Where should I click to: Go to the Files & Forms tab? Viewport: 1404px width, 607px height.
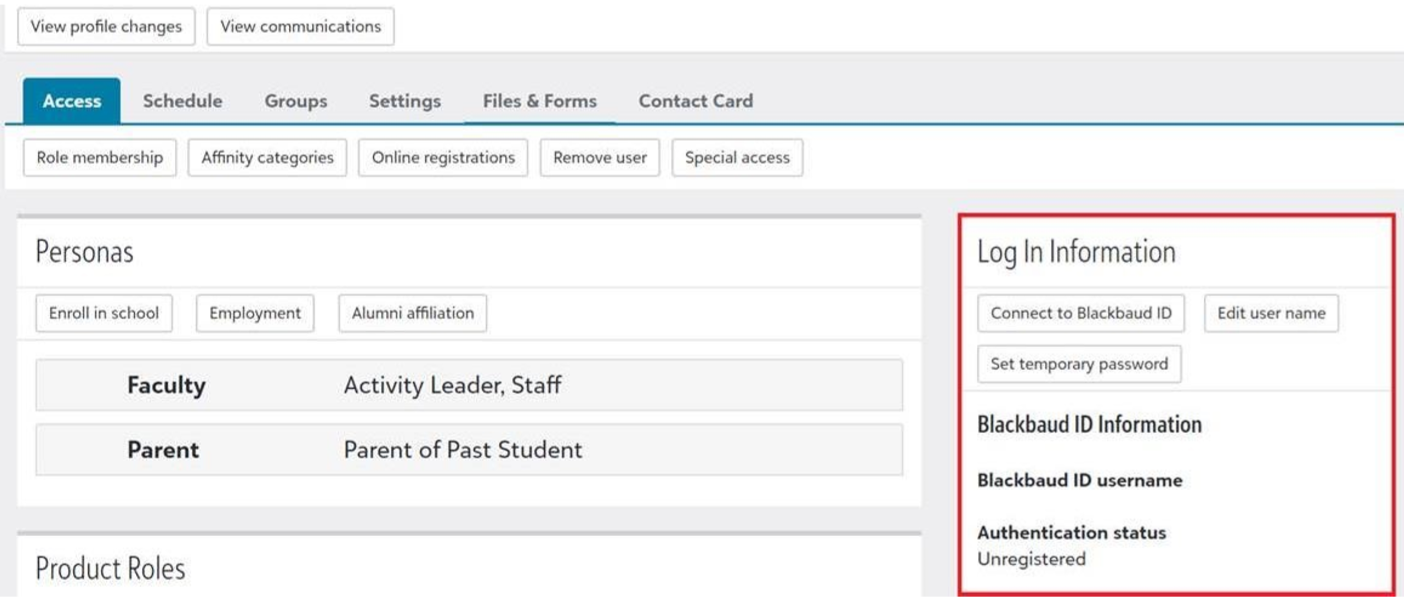[539, 101]
